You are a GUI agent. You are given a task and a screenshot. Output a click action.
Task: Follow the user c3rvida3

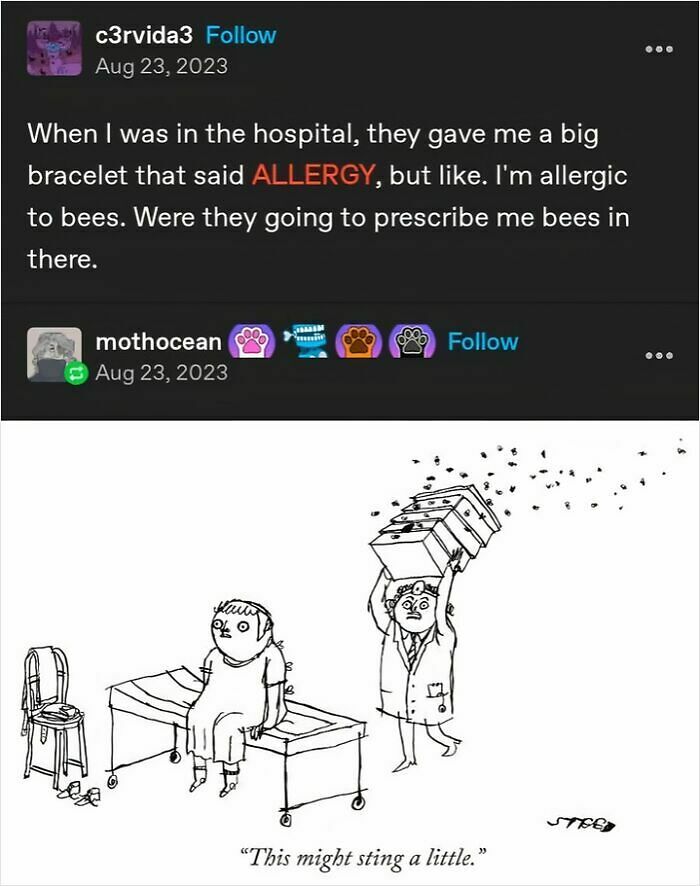coord(241,35)
